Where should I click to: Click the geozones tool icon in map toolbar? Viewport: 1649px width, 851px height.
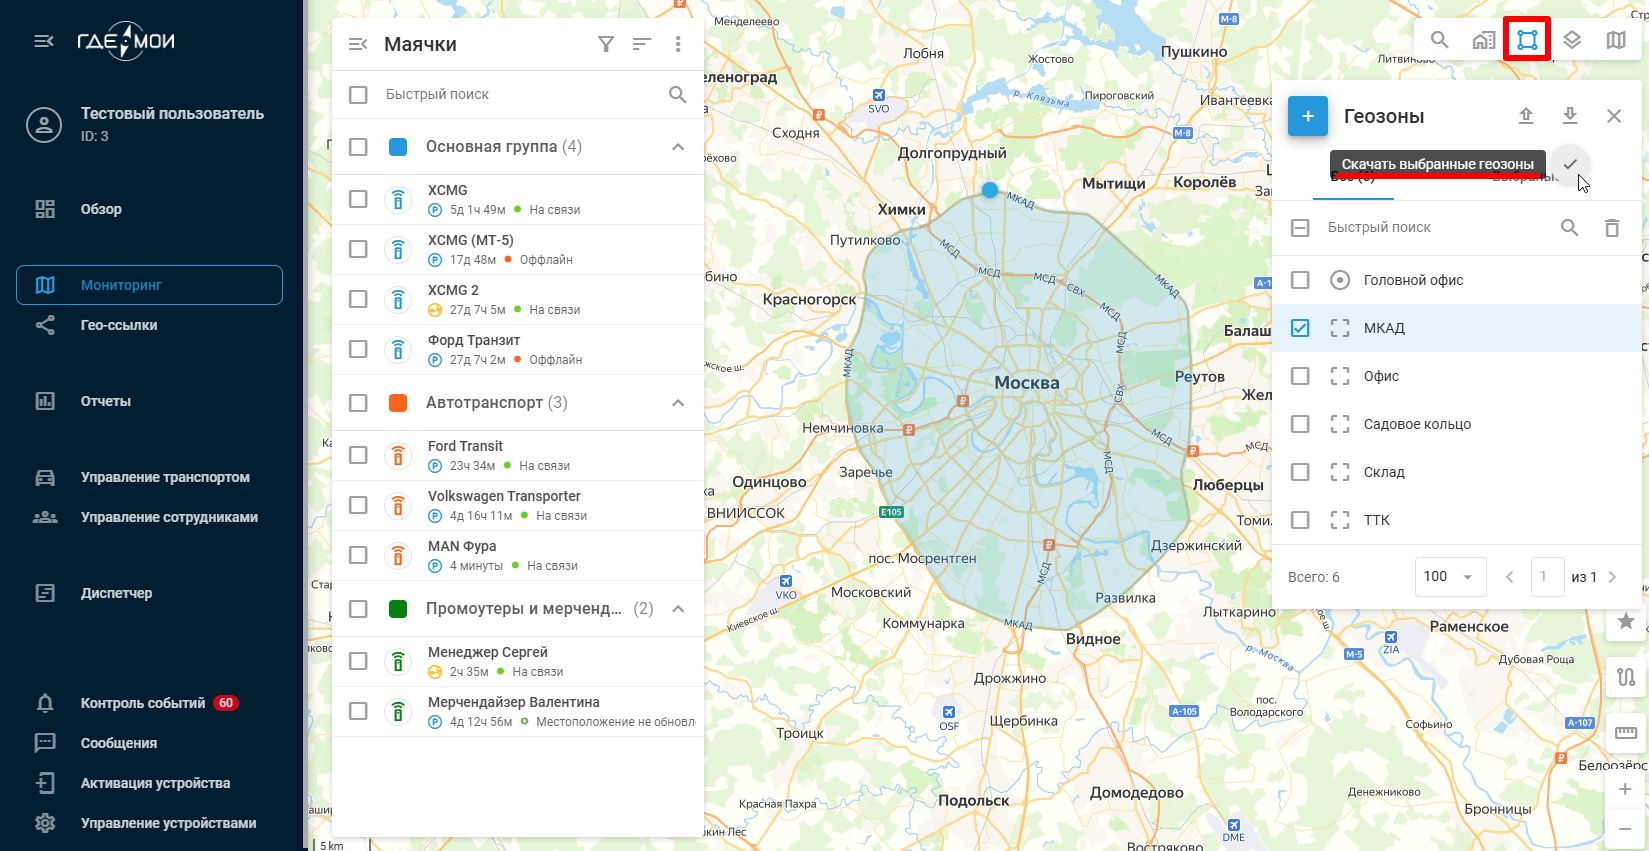[1527, 40]
